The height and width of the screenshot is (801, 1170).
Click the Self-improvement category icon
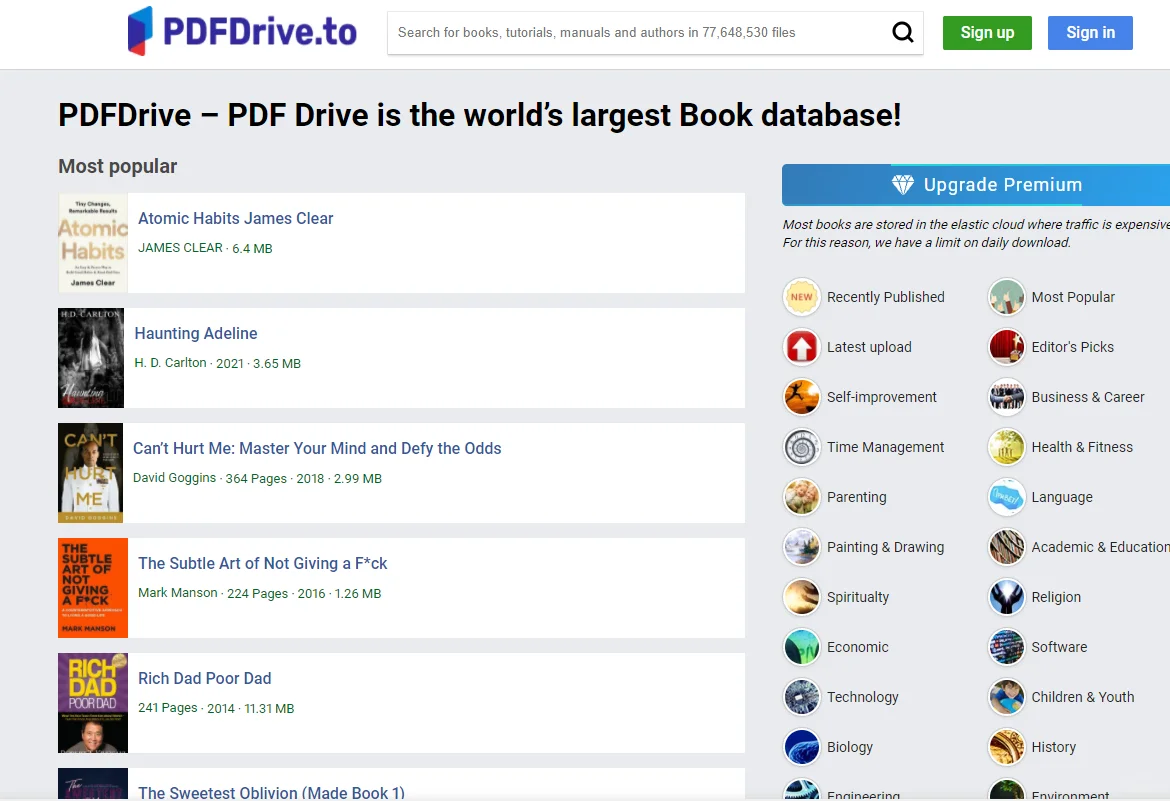(801, 397)
